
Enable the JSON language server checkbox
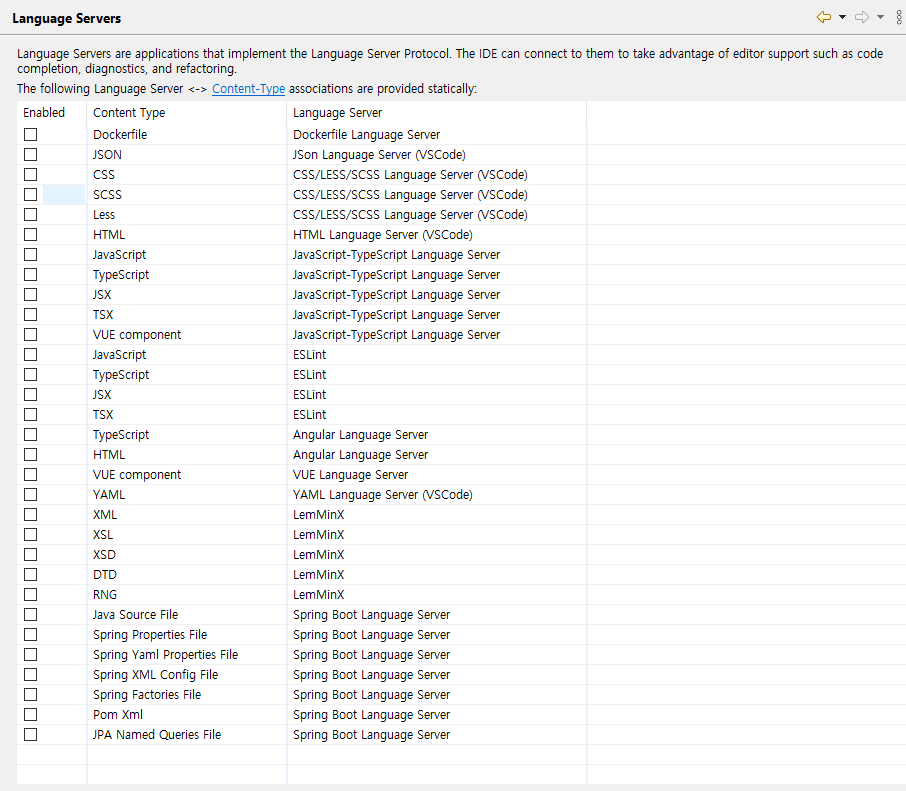(x=31, y=155)
